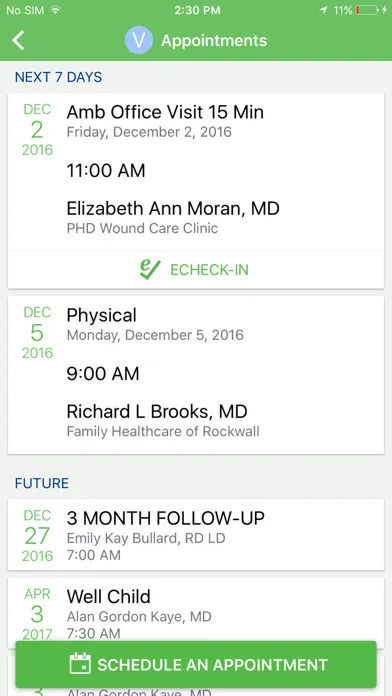Image resolution: width=392 pixels, height=696 pixels.
Task: Tap Elizabeth Ann Moran, MD provider name
Action: (x=173, y=208)
